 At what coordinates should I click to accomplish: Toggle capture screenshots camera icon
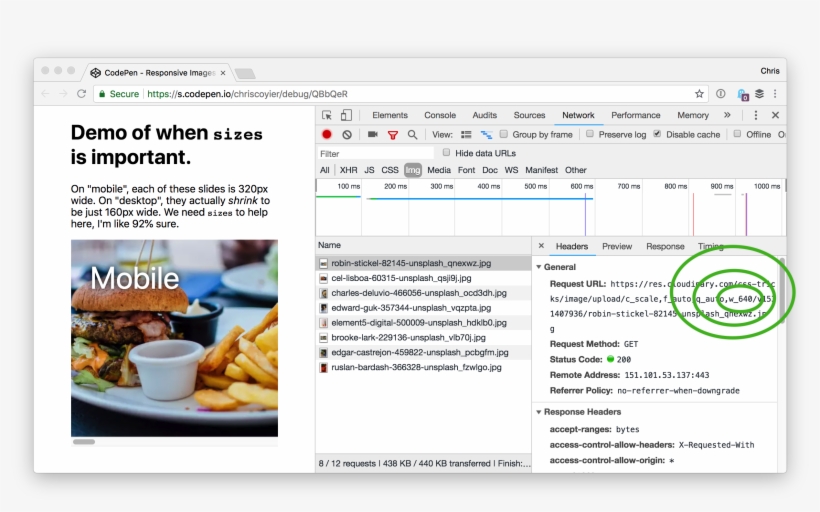pos(373,134)
